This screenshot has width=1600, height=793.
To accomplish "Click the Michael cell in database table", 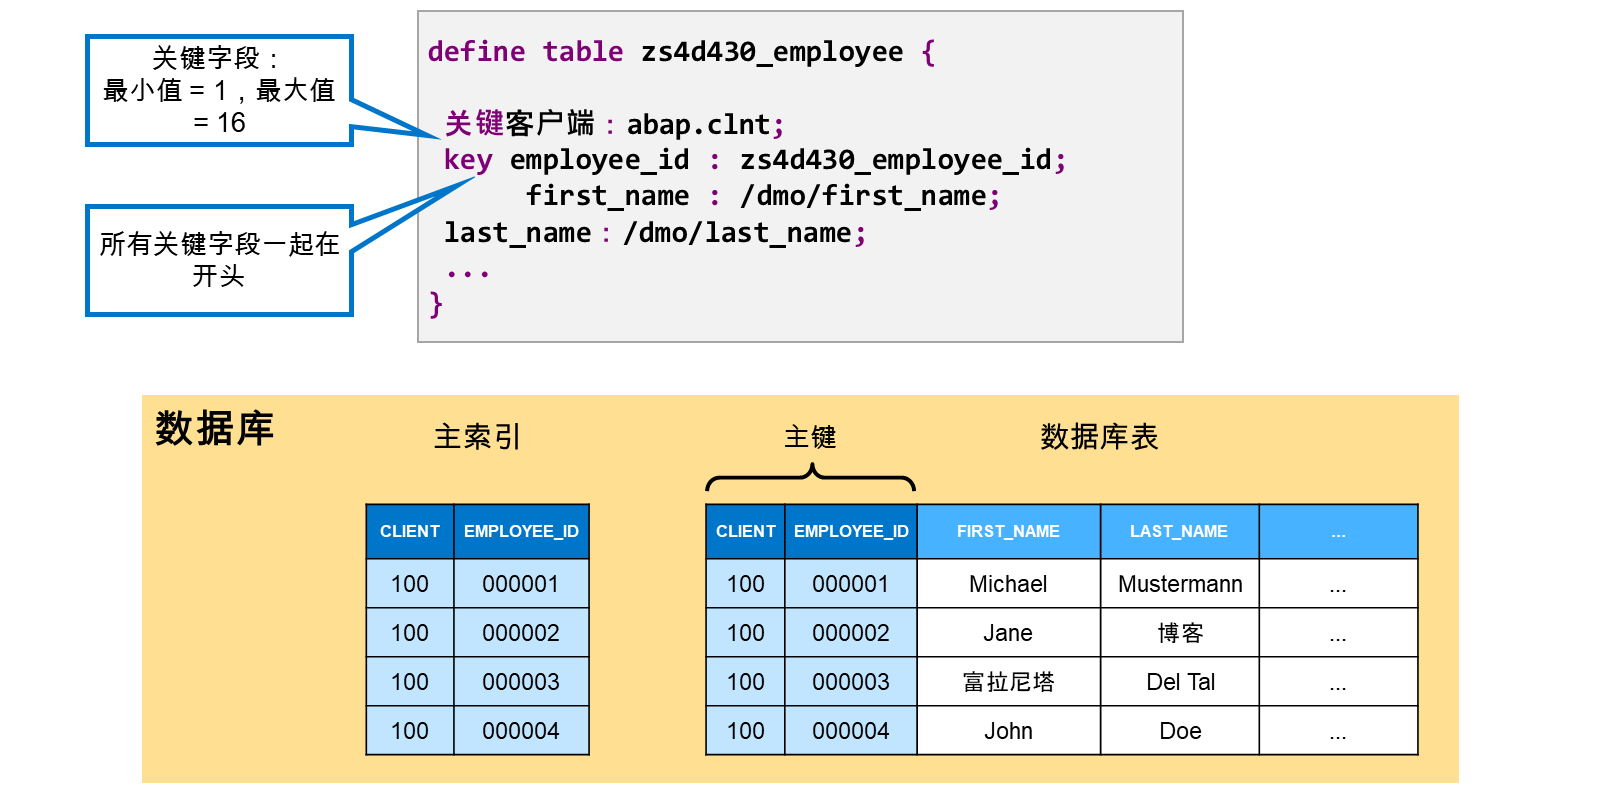I will tap(1008, 584).
